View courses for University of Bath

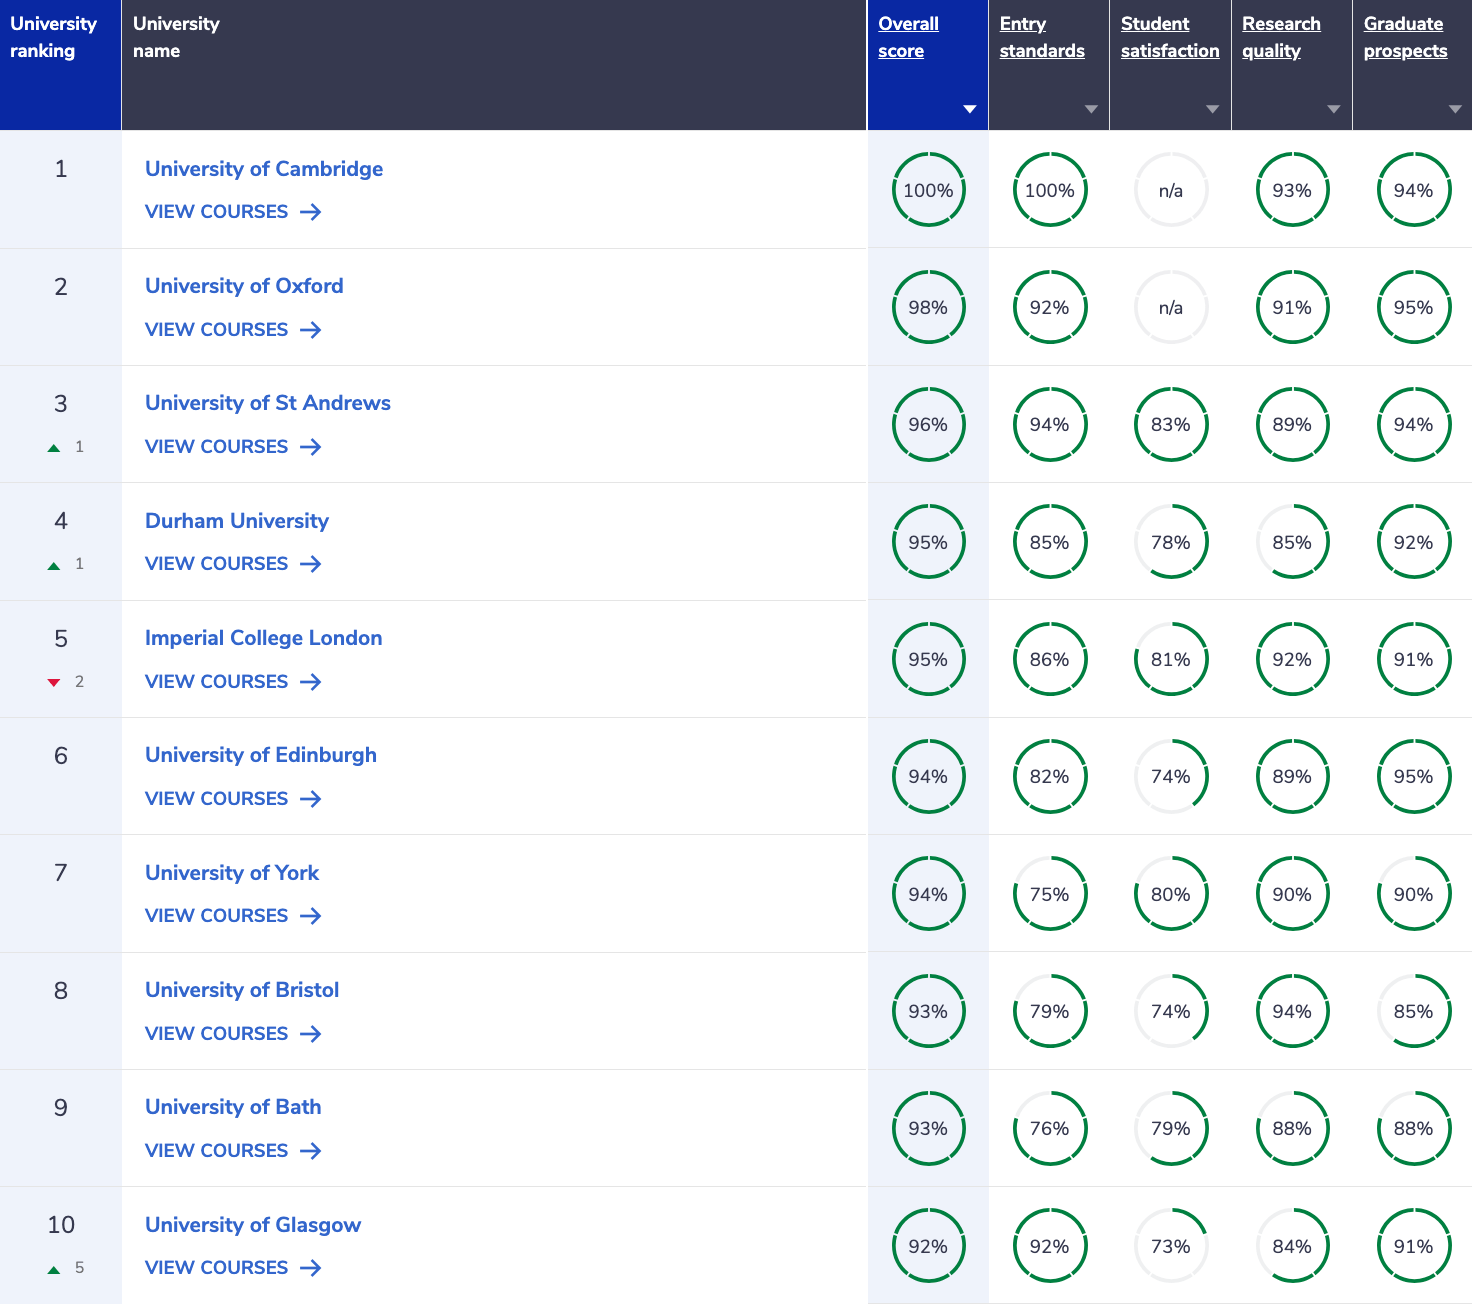tap(233, 1151)
